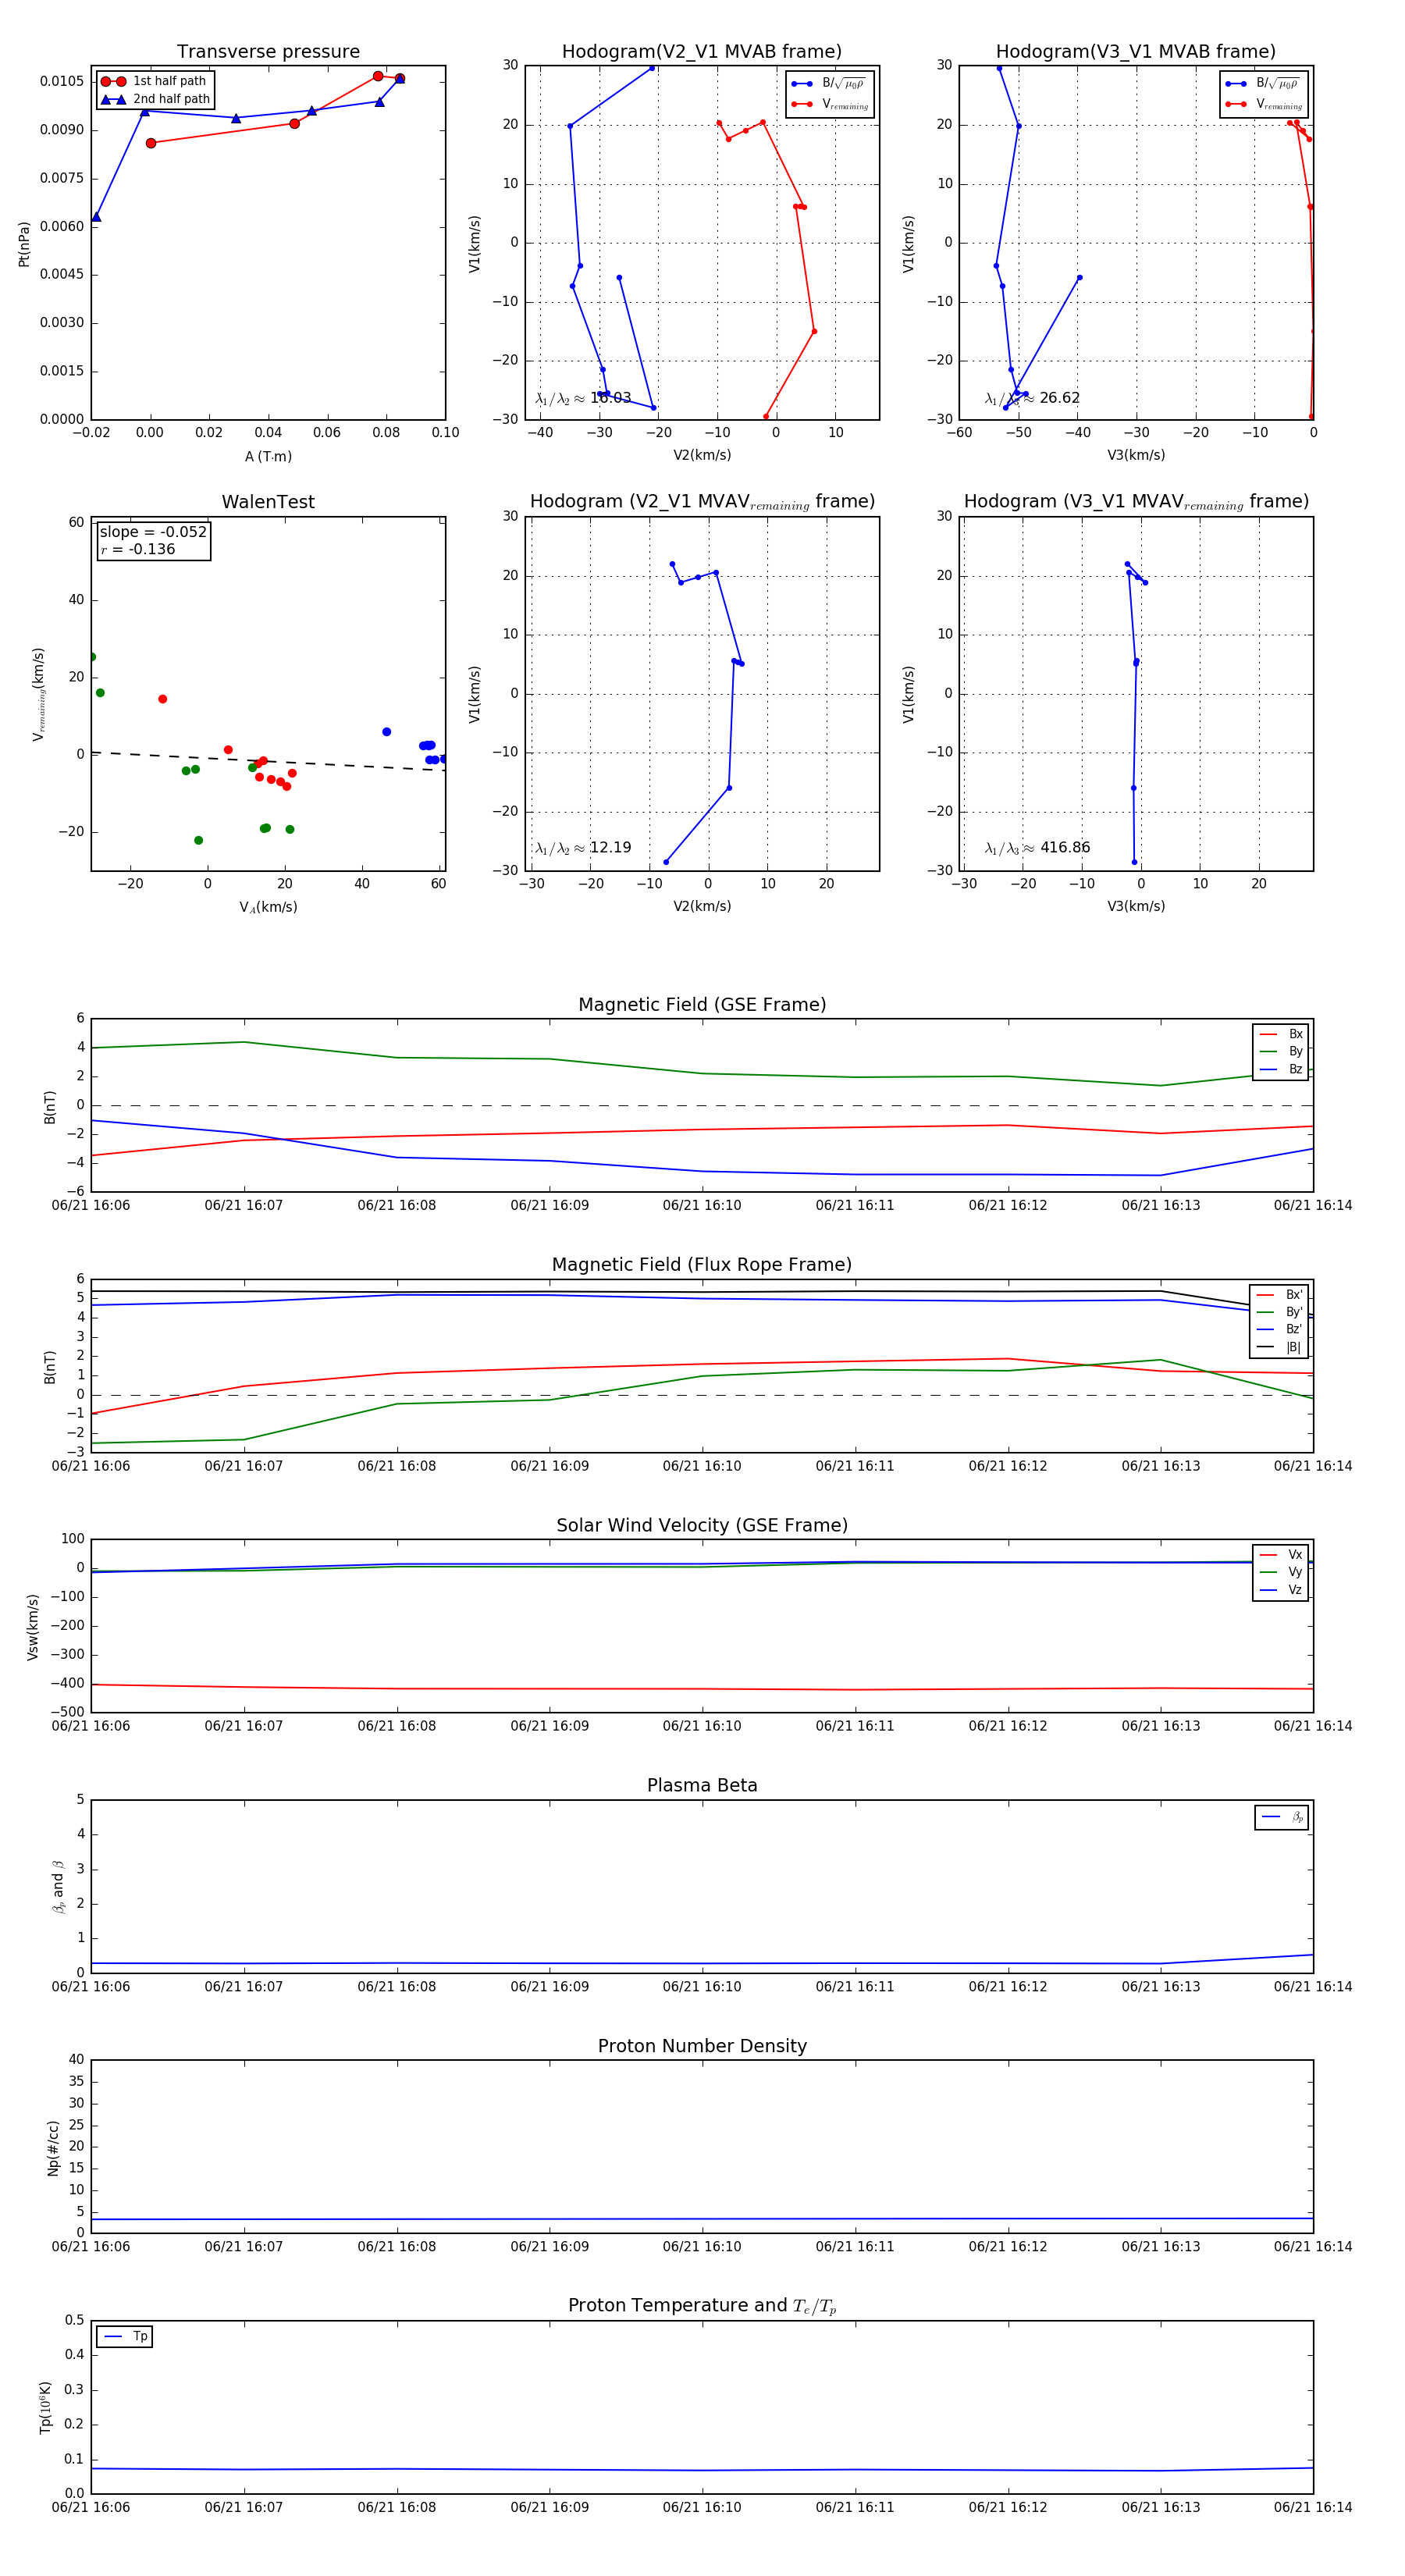Click the λ1/λ3 ≈ 416.86 annotation
The image size is (1405, 2576).
coord(1037,848)
